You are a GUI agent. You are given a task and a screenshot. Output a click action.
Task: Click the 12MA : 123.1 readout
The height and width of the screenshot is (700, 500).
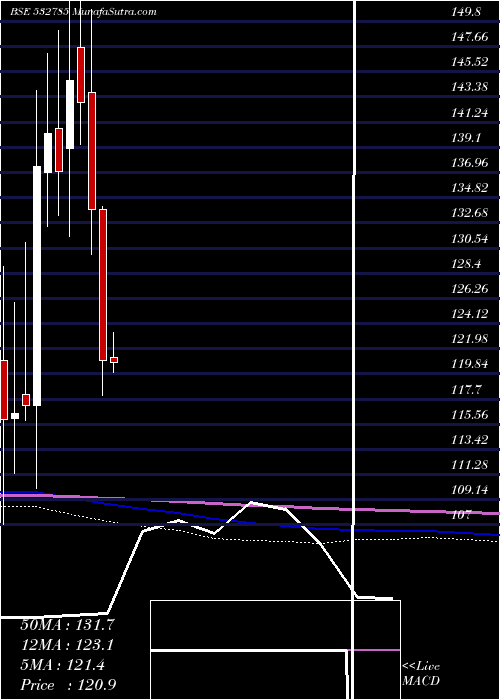pyautogui.click(x=67, y=645)
